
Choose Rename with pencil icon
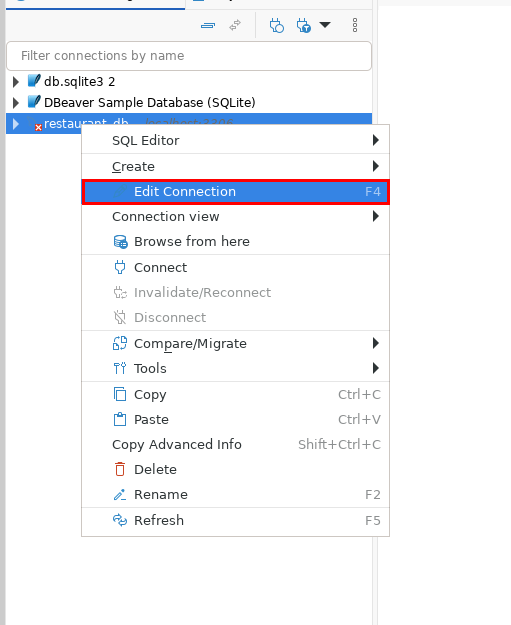(x=236, y=495)
